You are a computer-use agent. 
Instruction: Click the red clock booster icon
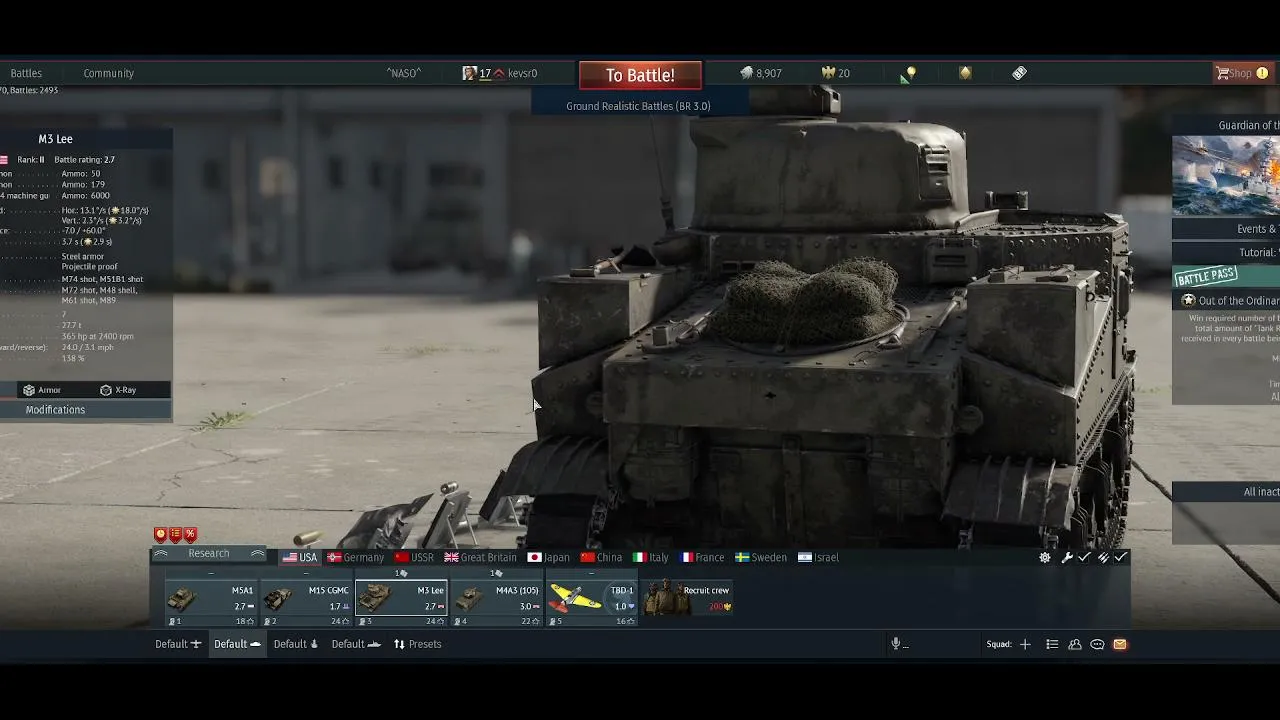[x=160, y=535]
